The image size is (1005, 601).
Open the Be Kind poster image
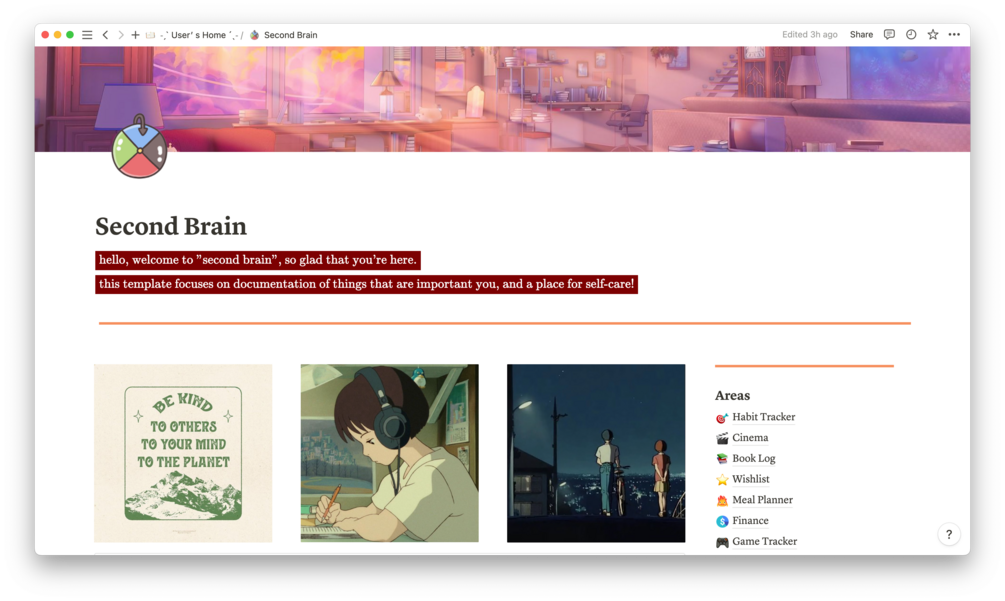coord(183,453)
